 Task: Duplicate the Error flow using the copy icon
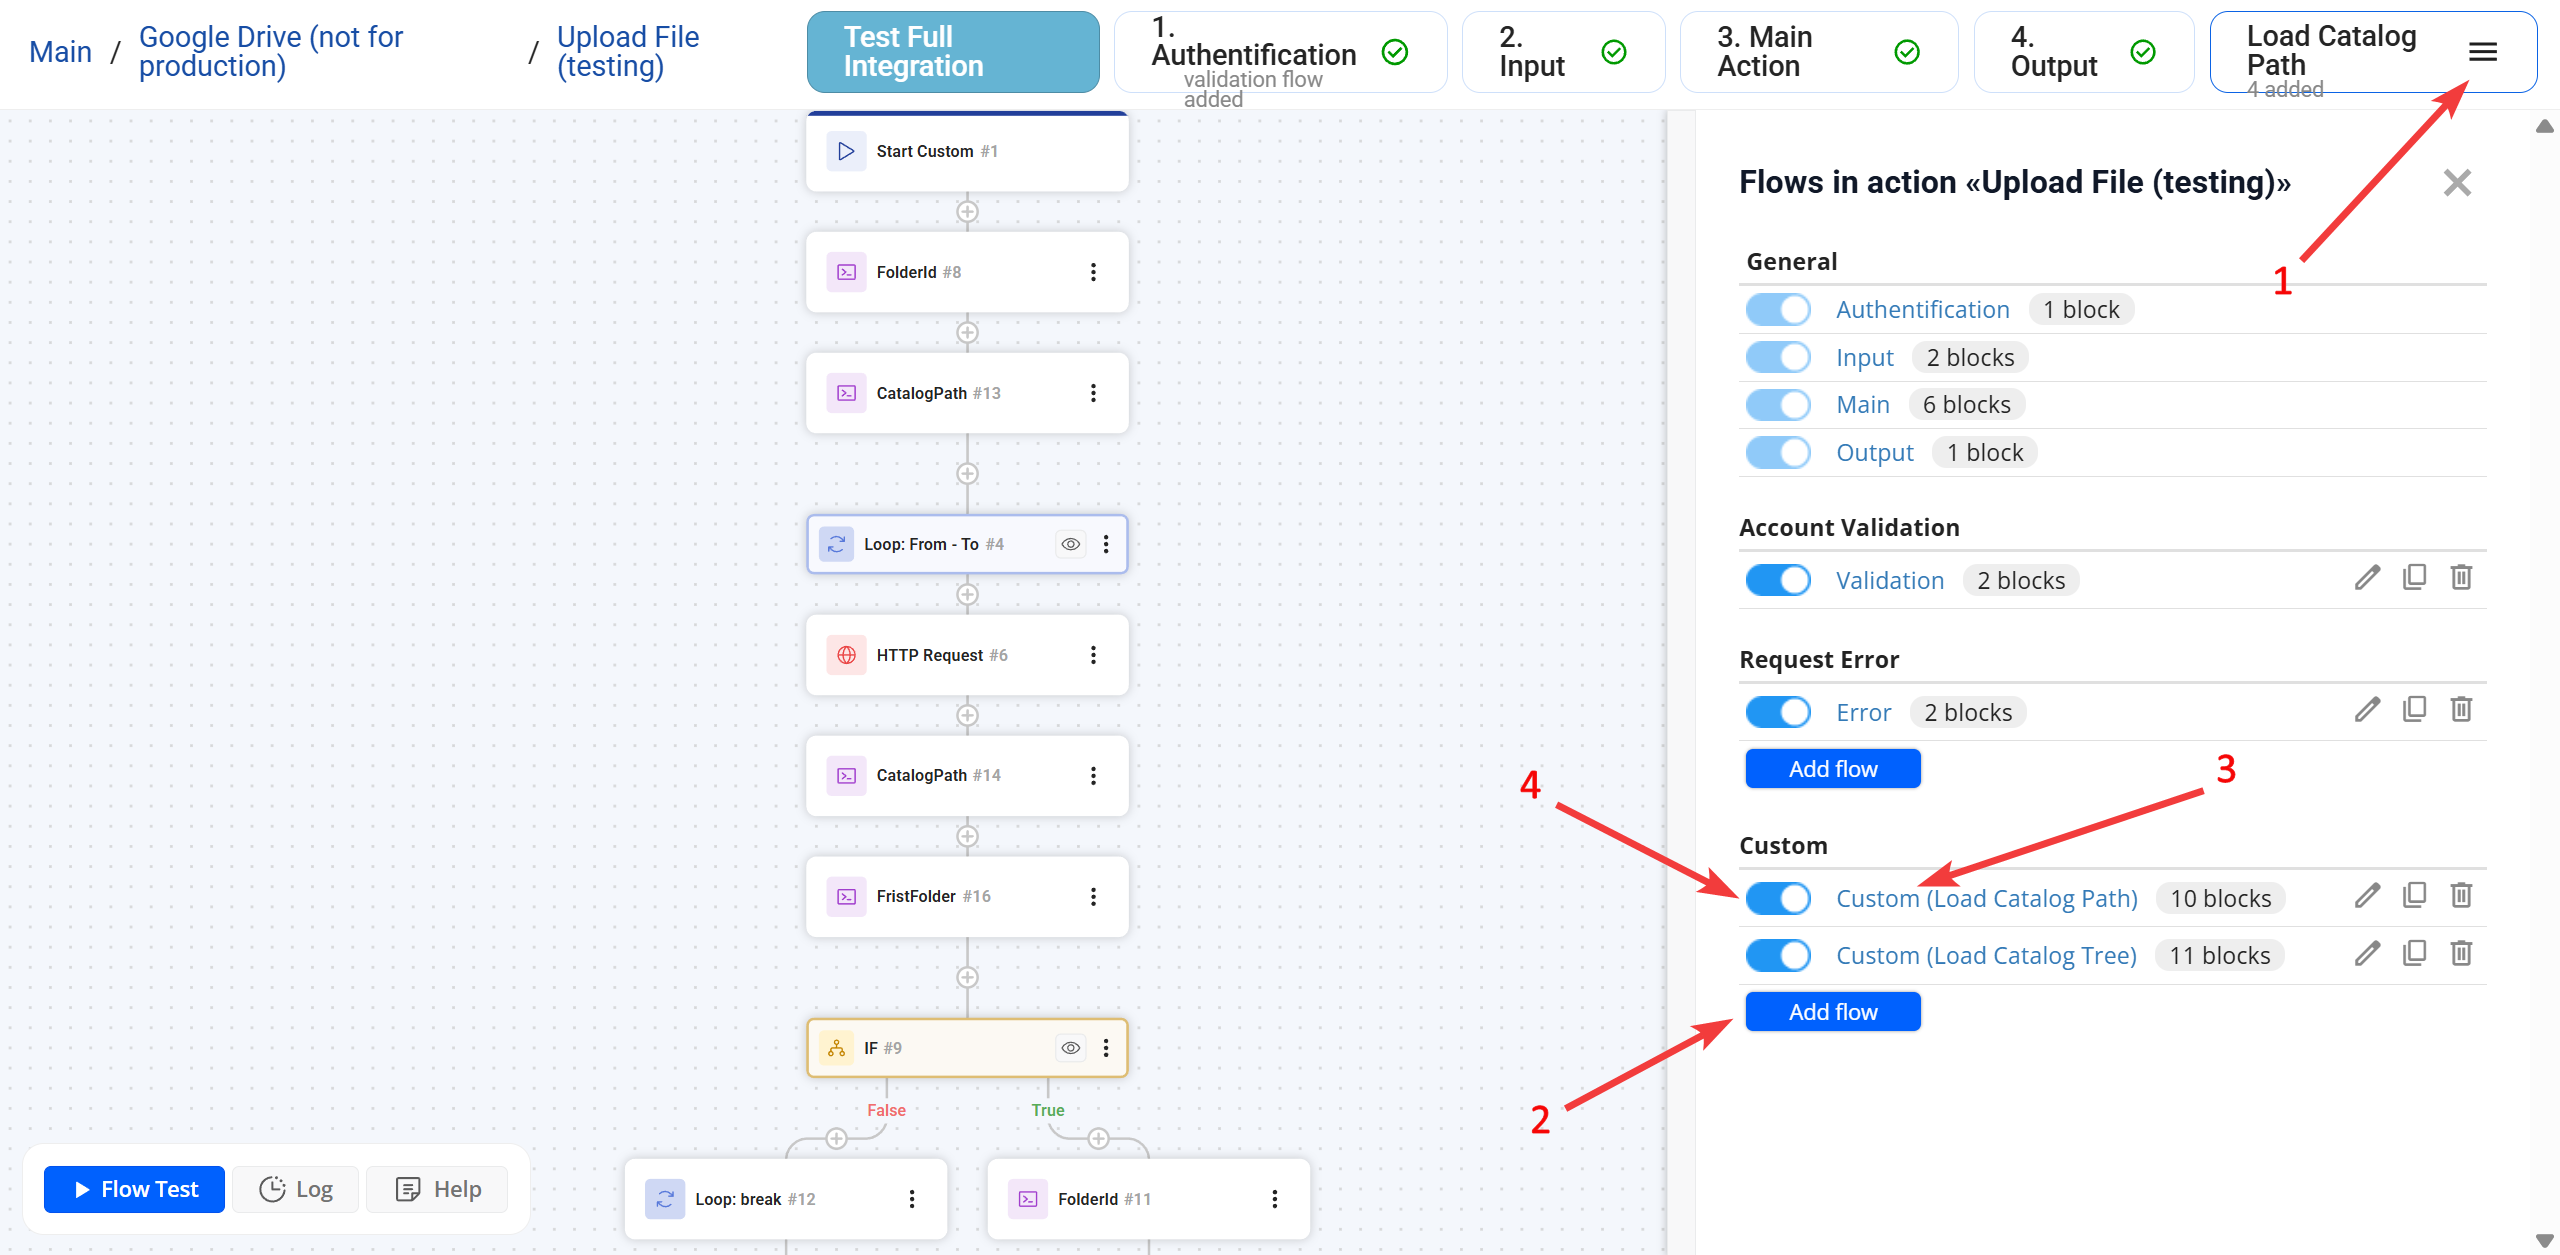(2415, 709)
